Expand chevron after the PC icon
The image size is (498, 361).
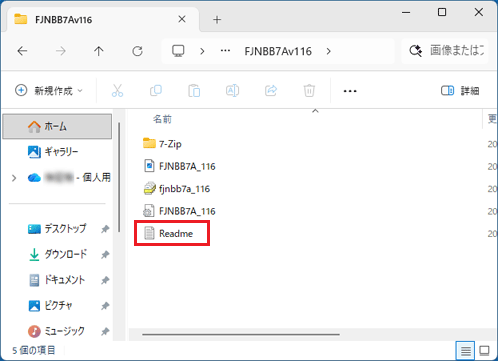(x=202, y=51)
